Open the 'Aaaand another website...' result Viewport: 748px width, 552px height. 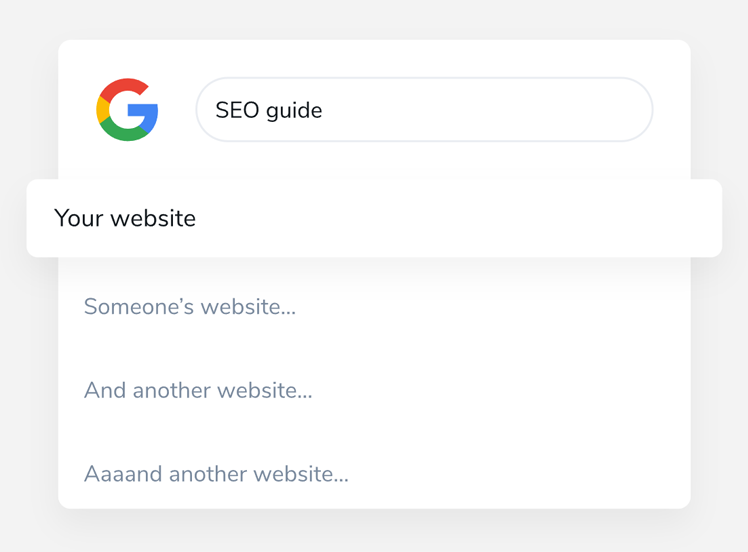pyautogui.click(x=217, y=474)
